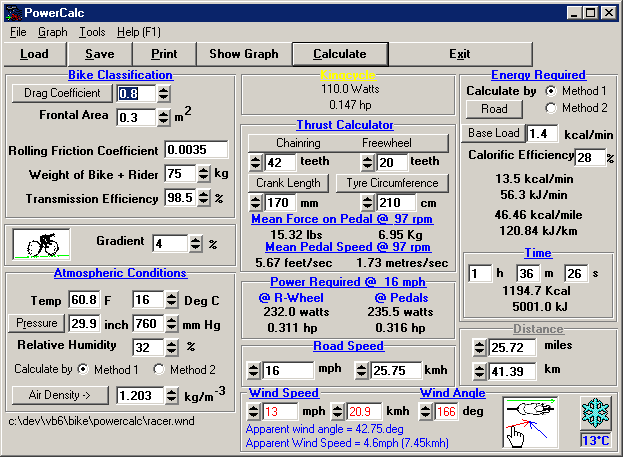Open the Help (F1) menu
This screenshot has width=623, height=457.
pos(139,32)
